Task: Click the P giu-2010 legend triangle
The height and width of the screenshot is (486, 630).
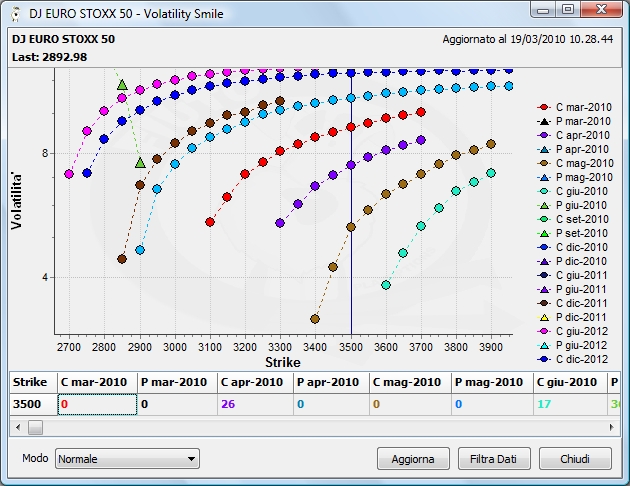Action: tap(544, 205)
